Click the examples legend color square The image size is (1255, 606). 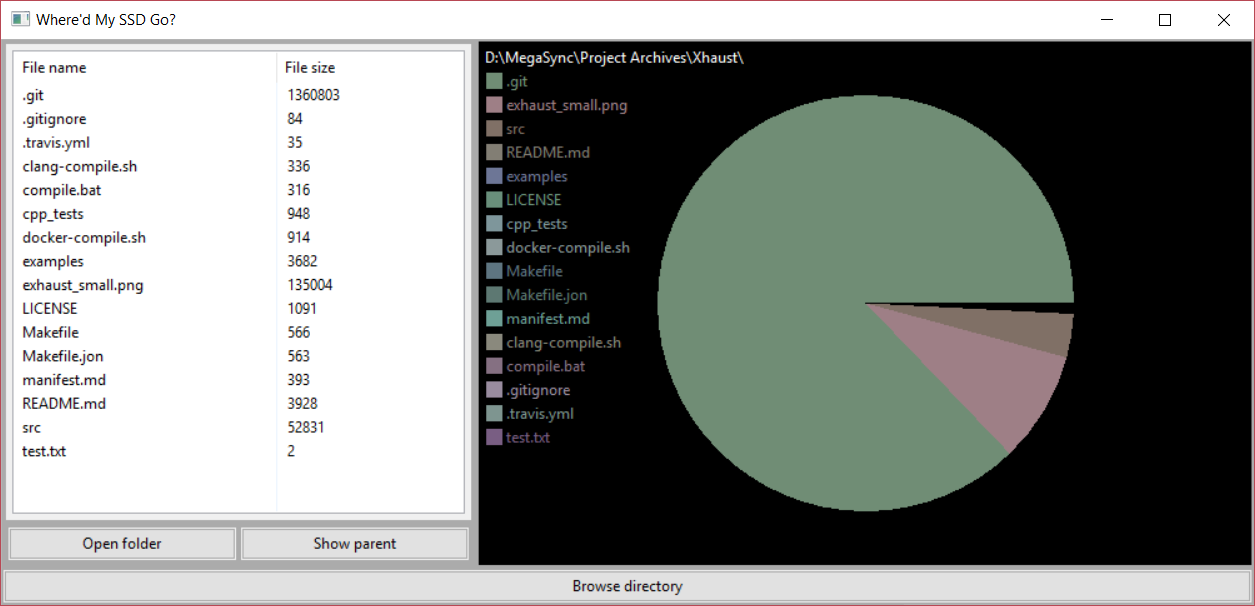(493, 176)
